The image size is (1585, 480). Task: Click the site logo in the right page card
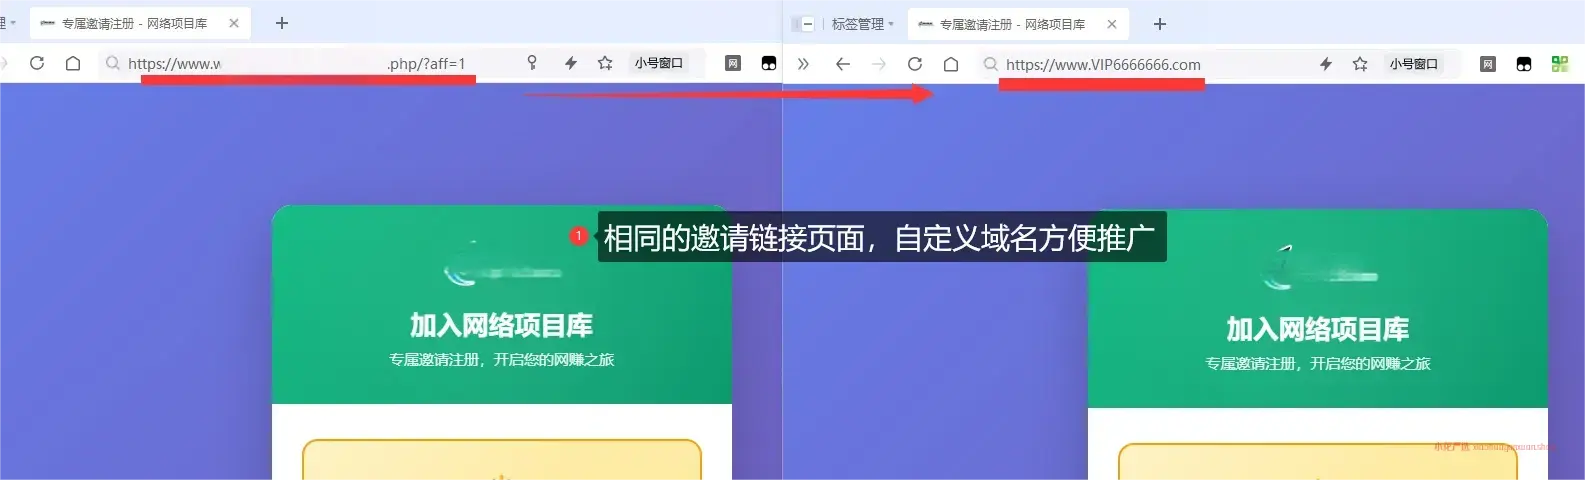click(x=1318, y=270)
